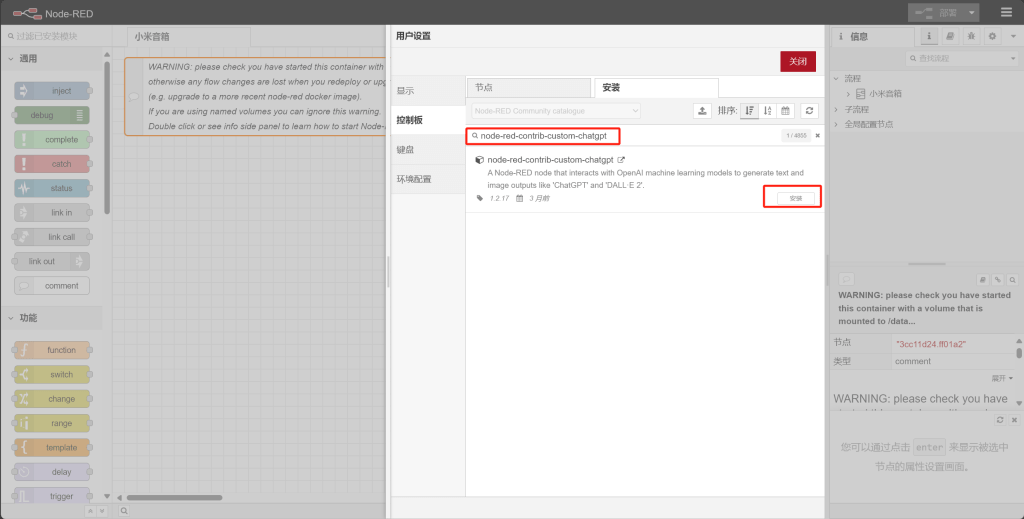
Task: Select the template node in palette
Action: tap(52, 447)
